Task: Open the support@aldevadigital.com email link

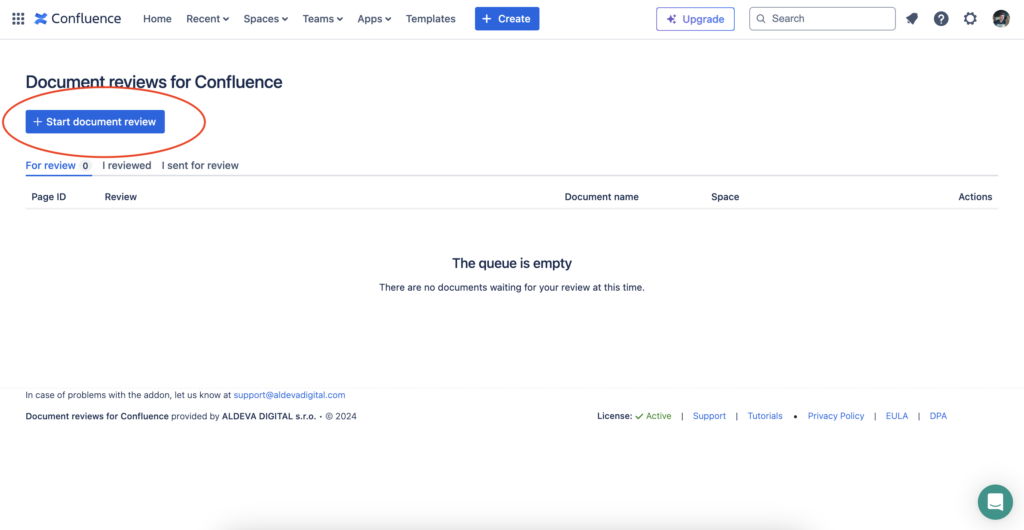Action: (289, 395)
